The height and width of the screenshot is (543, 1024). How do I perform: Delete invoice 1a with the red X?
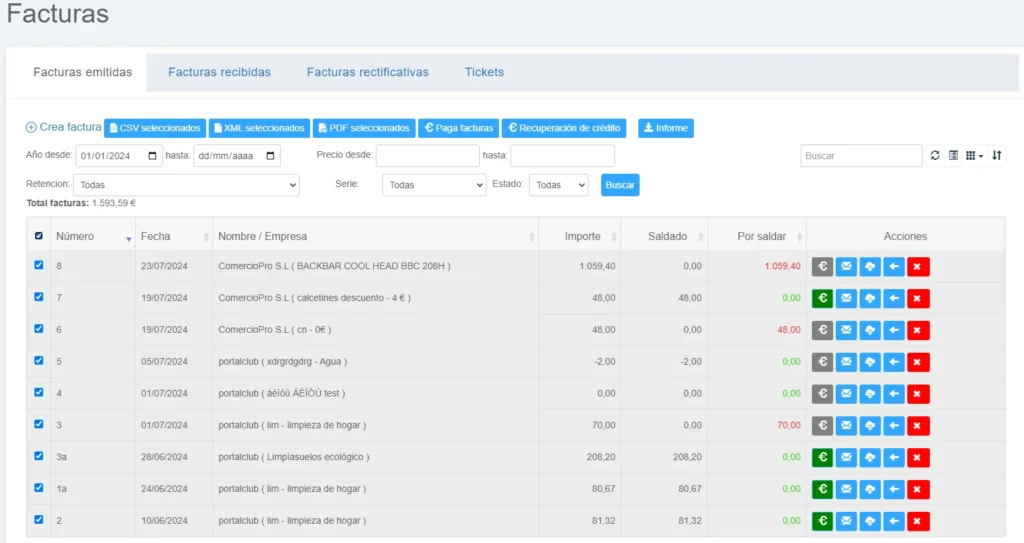918,489
